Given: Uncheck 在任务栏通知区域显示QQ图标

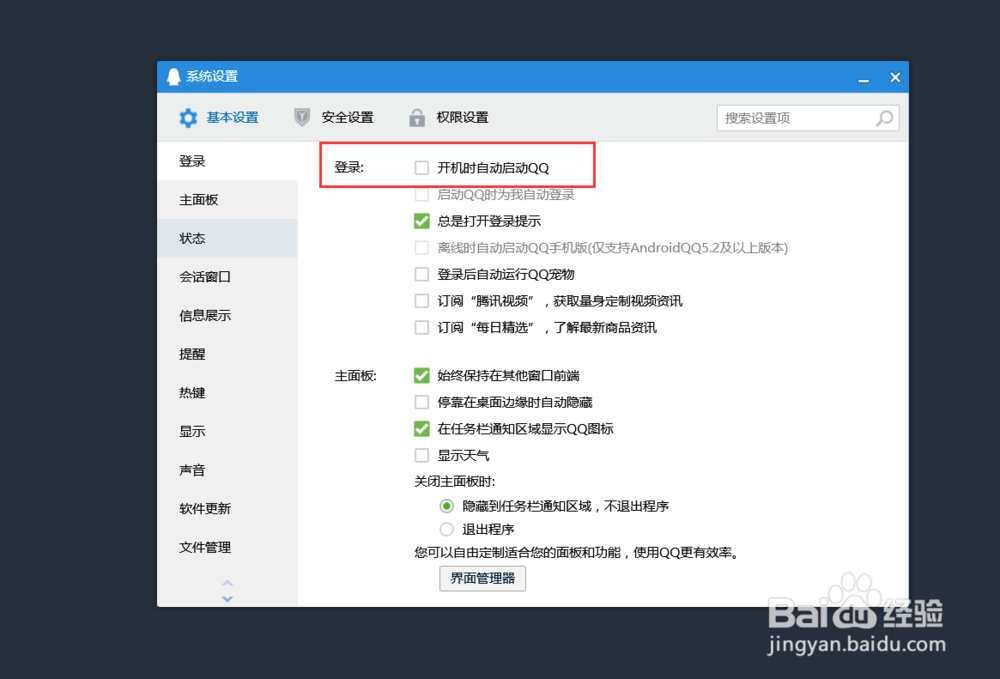Looking at the screenshot, I should [421, 428].
